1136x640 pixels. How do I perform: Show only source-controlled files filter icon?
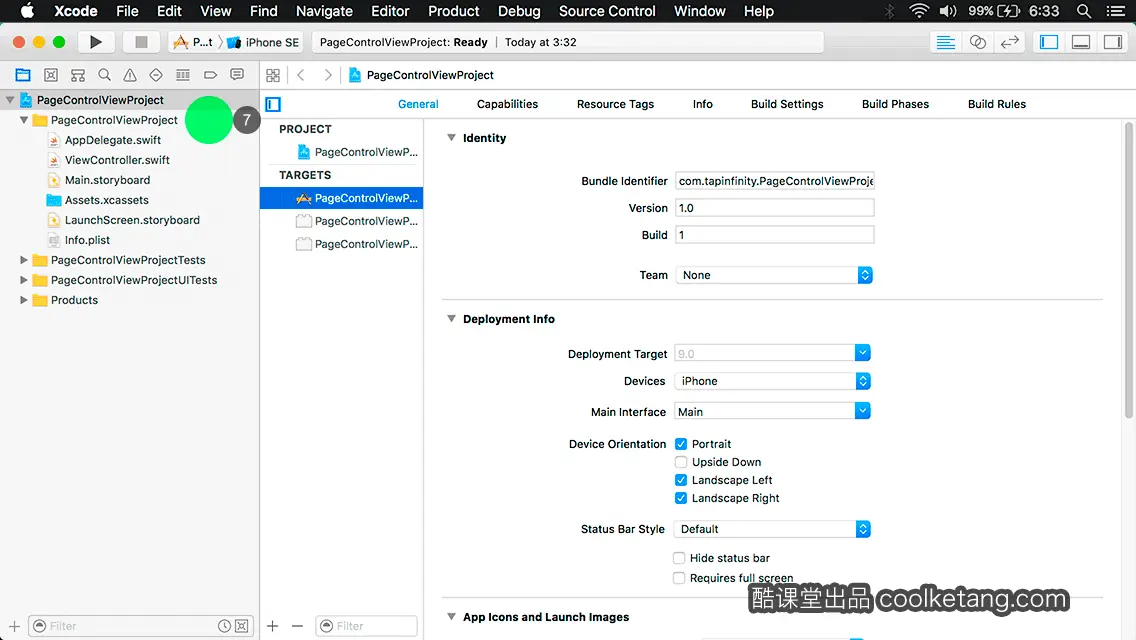(242, 626)
